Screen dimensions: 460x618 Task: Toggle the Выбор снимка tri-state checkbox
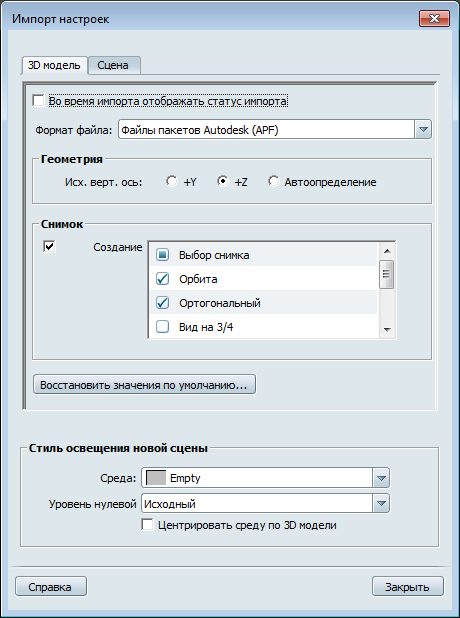pos(162,255)
